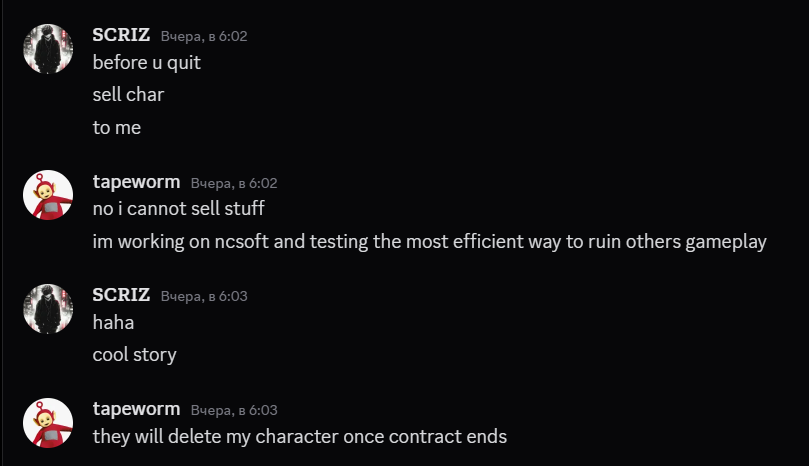This screenshot has height=466, width=809.
Task: Click the SCRIZ username above "before u quit"
Action: (x=121, y=35)
